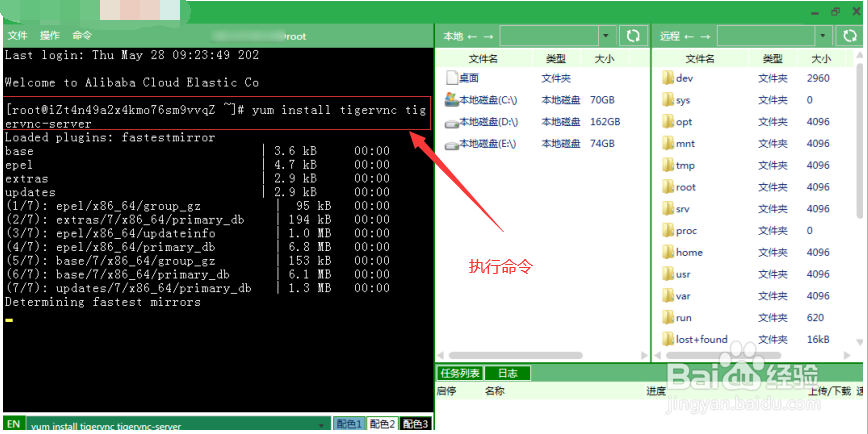Select the lost+found folder icon
Image resolution: width=868 pixels, height=434 pixels.
coord(668,339)
